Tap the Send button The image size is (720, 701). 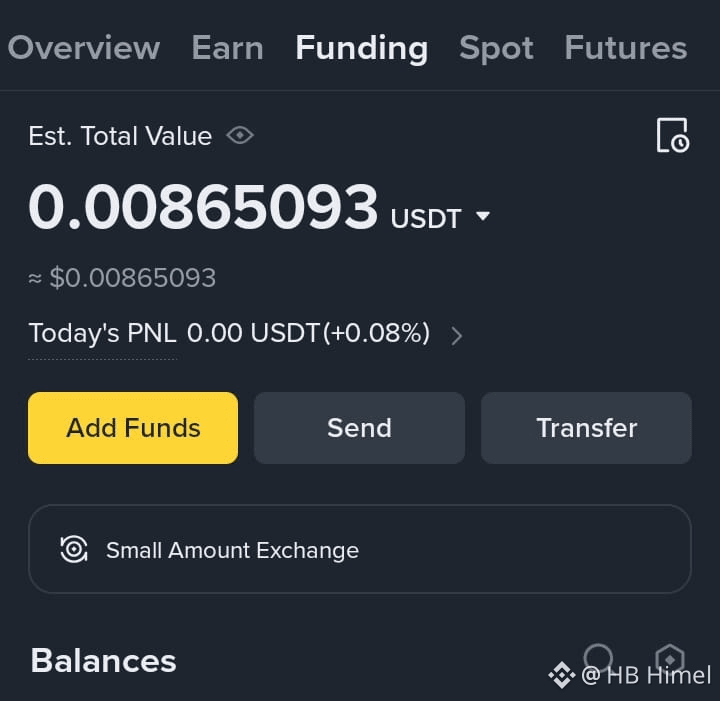click(x=360, y=428)
